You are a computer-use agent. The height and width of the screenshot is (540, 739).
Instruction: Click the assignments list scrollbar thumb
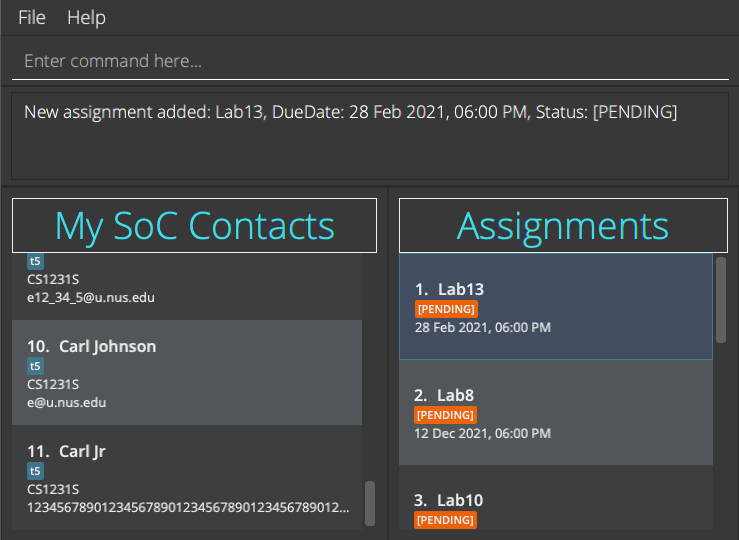tap(721, 300)
